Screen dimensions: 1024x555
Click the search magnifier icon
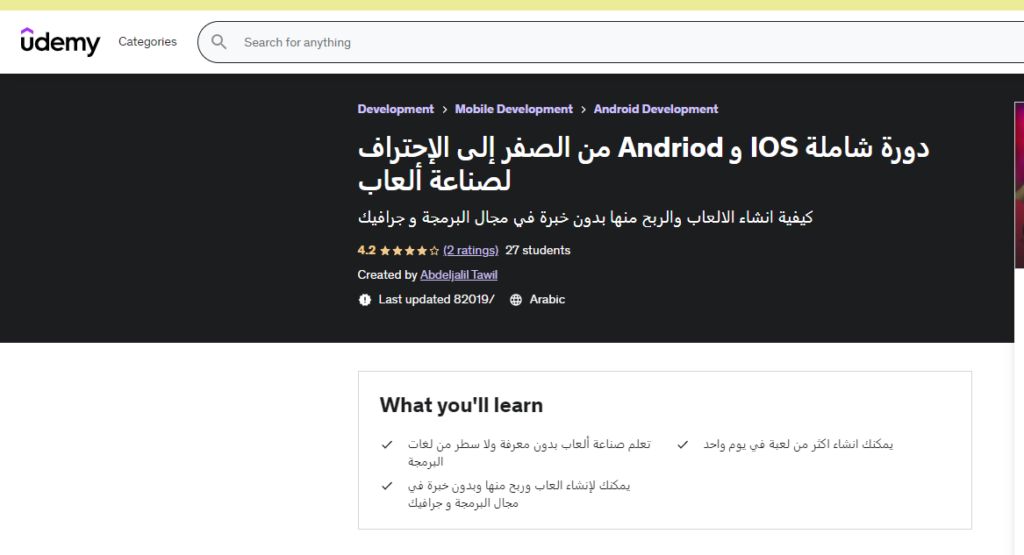click(x=219, y=43)
